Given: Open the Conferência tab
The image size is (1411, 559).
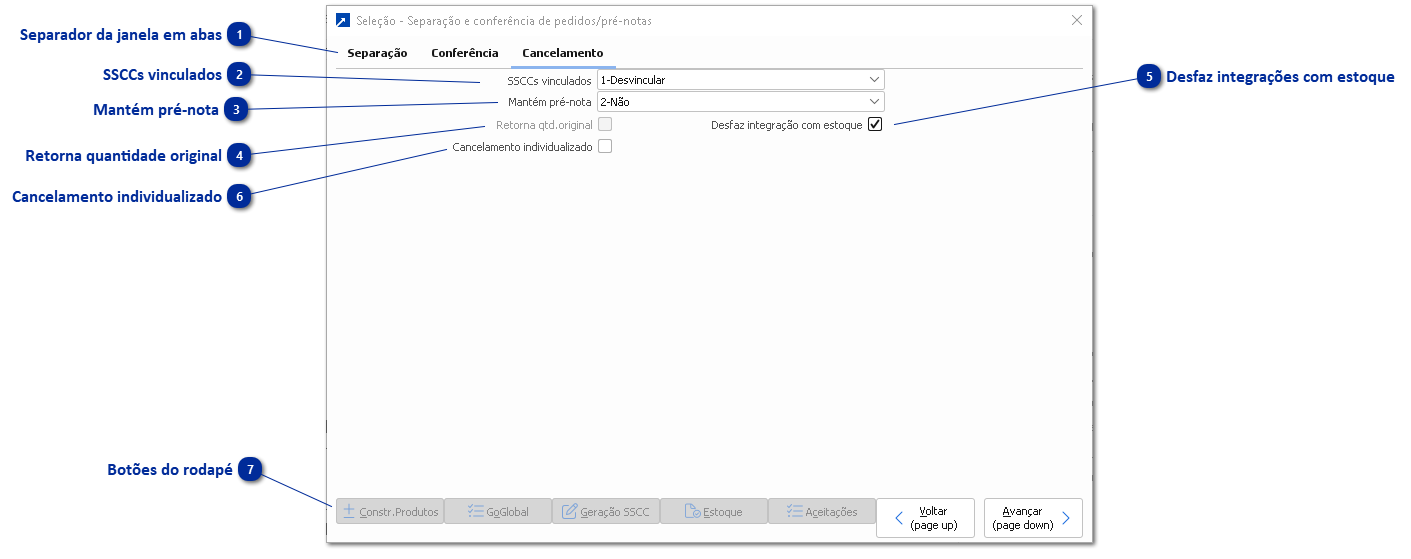Looking at the screenshot, I should (464, 53).
